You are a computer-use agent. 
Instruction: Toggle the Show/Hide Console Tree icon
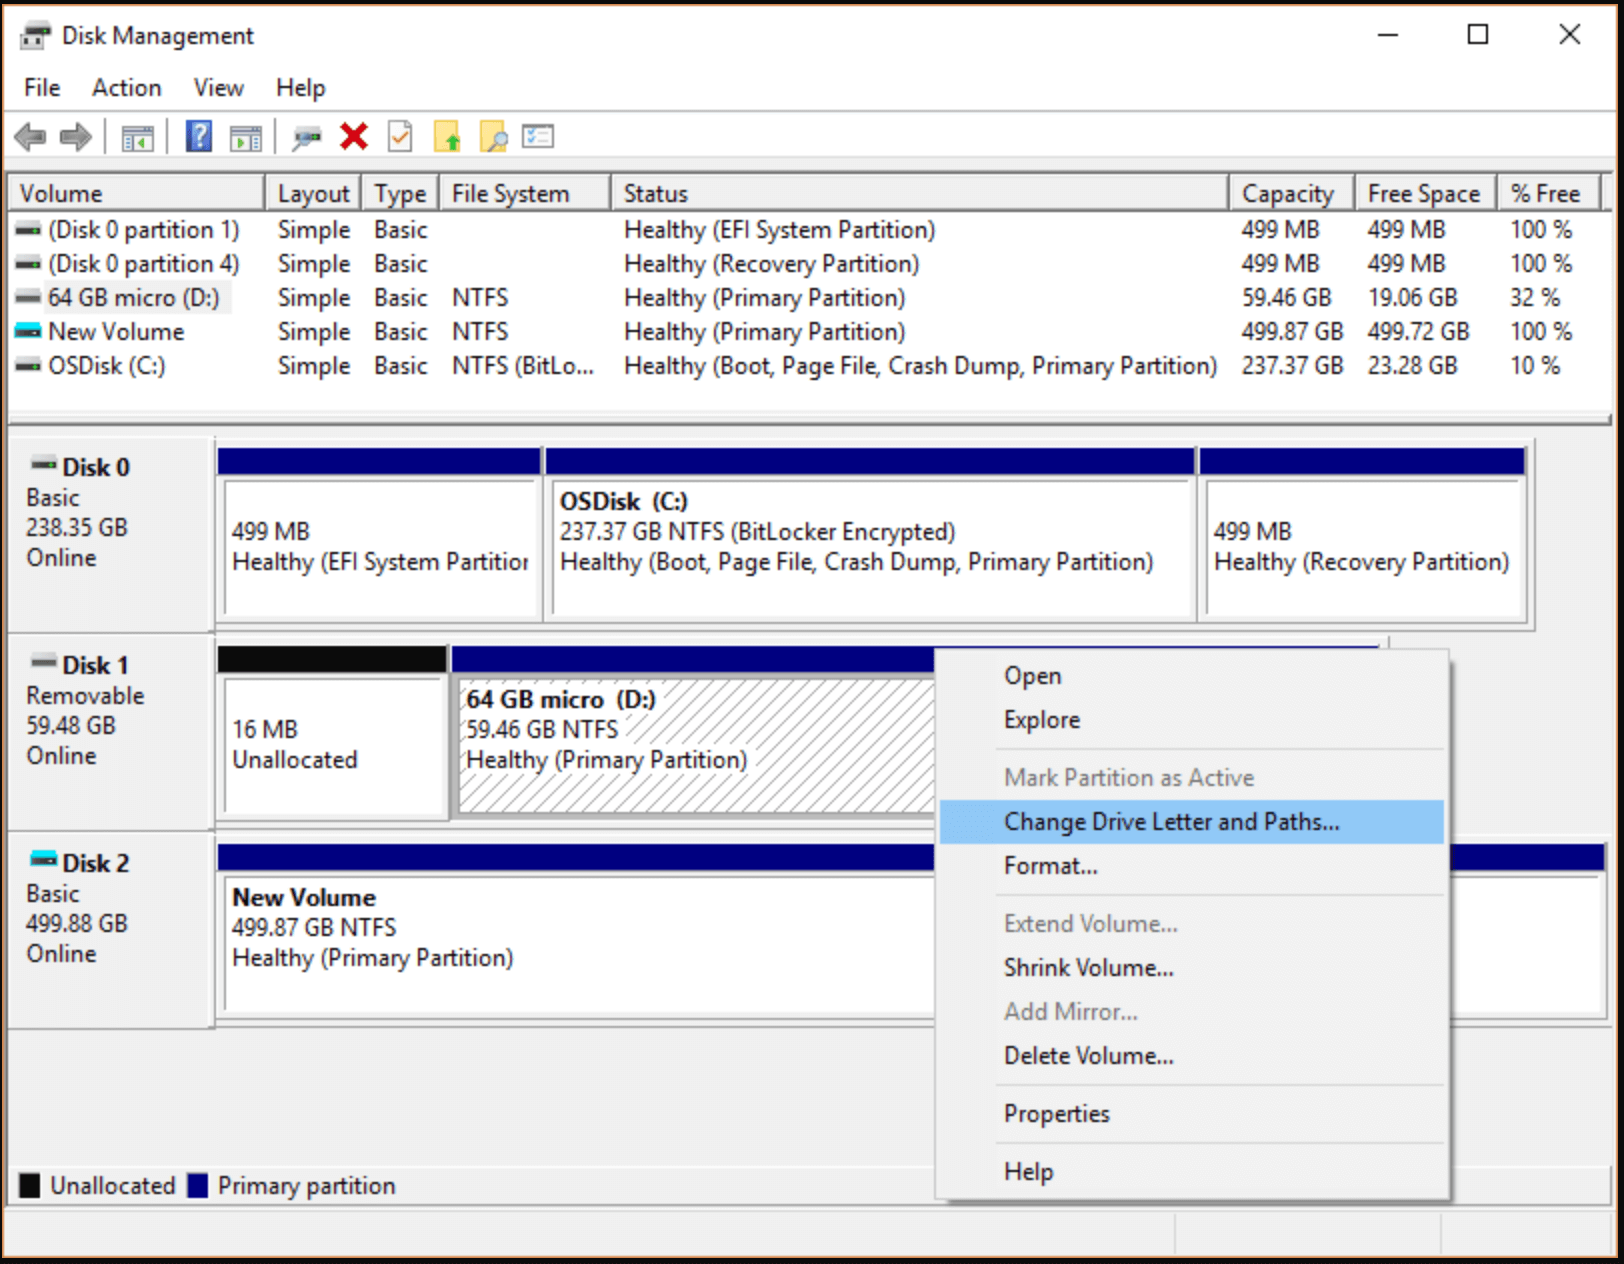click(138, 137)
